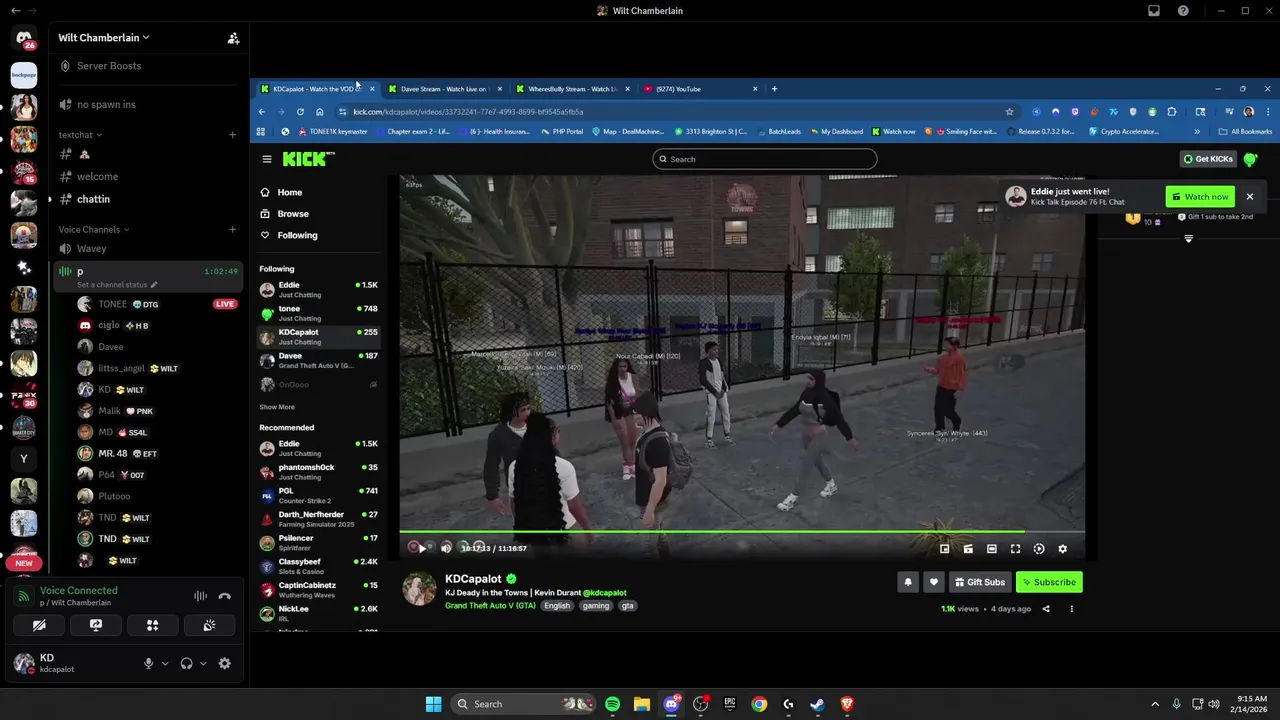1280x720 pixels.
Task: Disconnect from voice with hang-up icon
Action: [225, 596]
